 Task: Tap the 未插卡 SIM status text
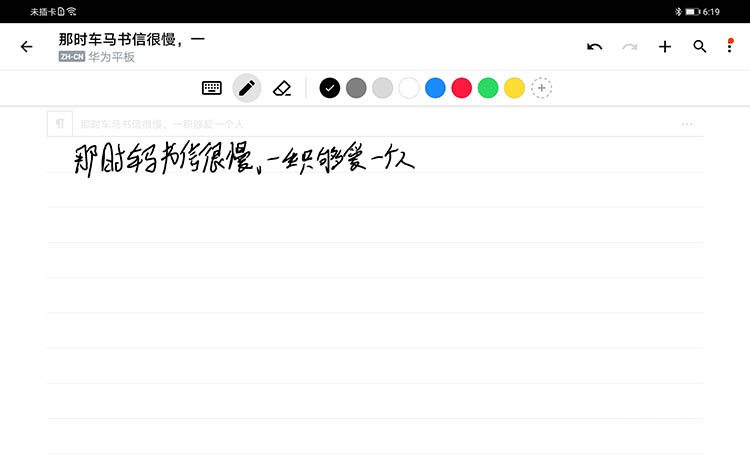pos(43,11)
